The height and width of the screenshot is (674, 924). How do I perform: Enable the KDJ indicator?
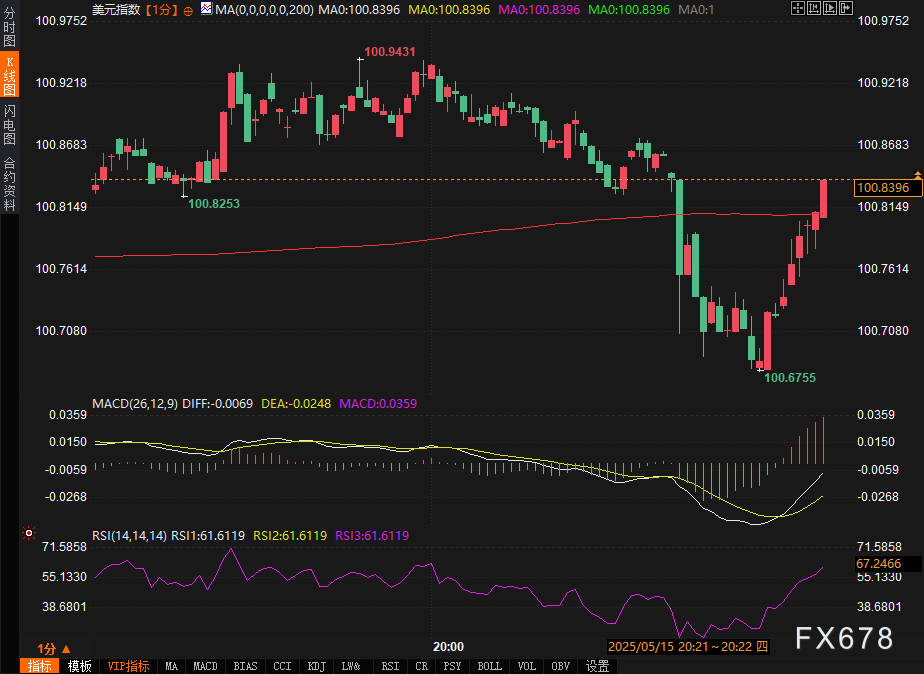(316, 666)
